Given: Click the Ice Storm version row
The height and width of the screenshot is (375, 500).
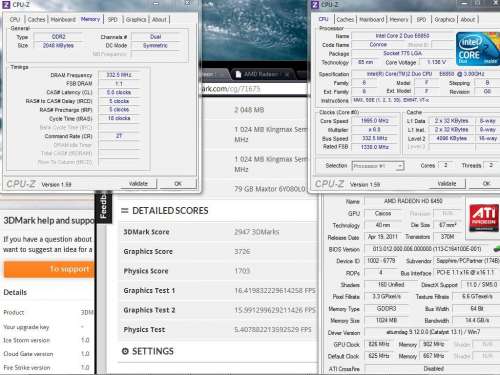Looking at the screenshot, I should tap(46, 340).
